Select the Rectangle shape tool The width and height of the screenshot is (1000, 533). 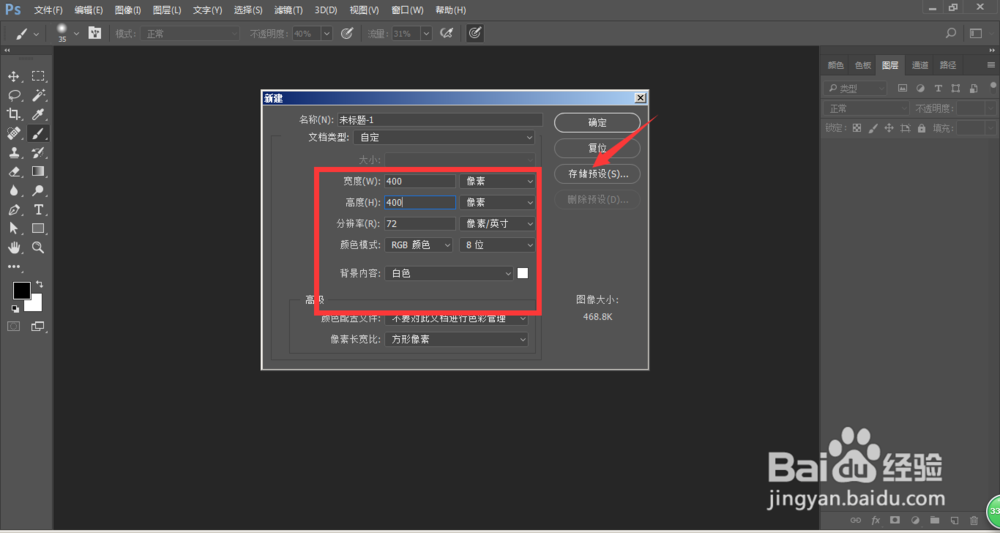tap(38, 228)
